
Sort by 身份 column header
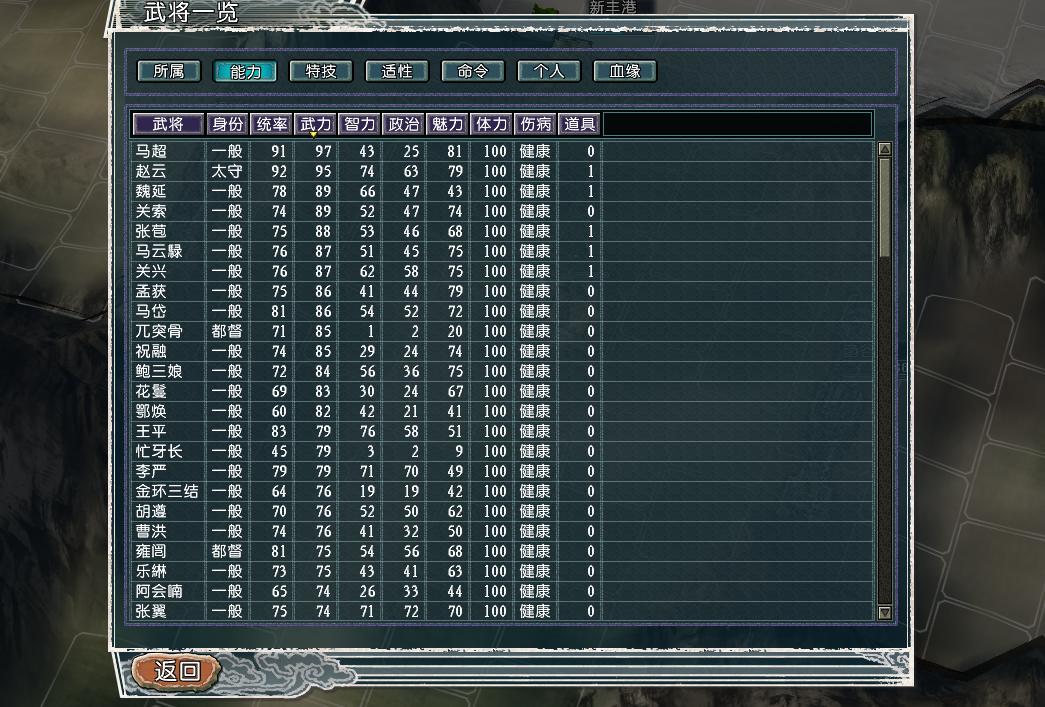pyautogui.click(x=227, y=124)
